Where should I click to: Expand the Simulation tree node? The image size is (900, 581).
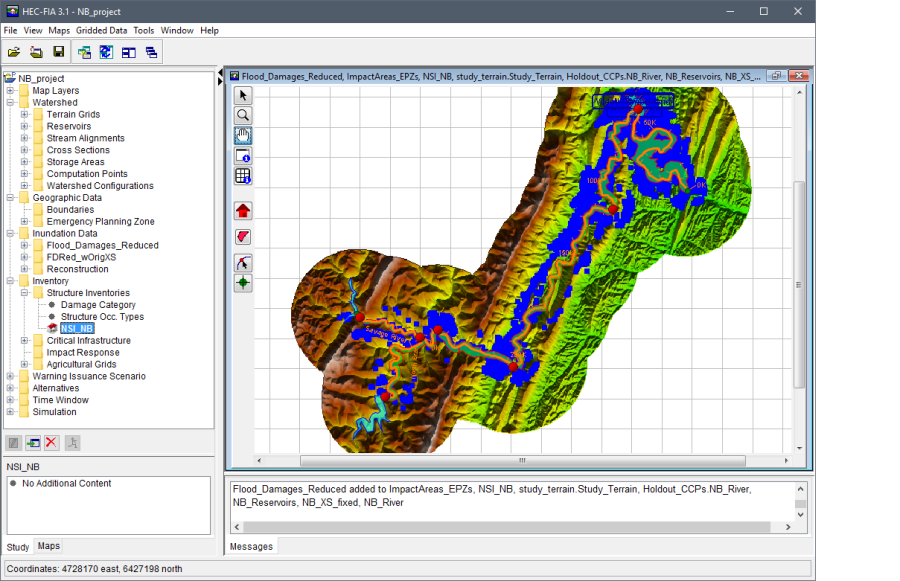[10, 412]
